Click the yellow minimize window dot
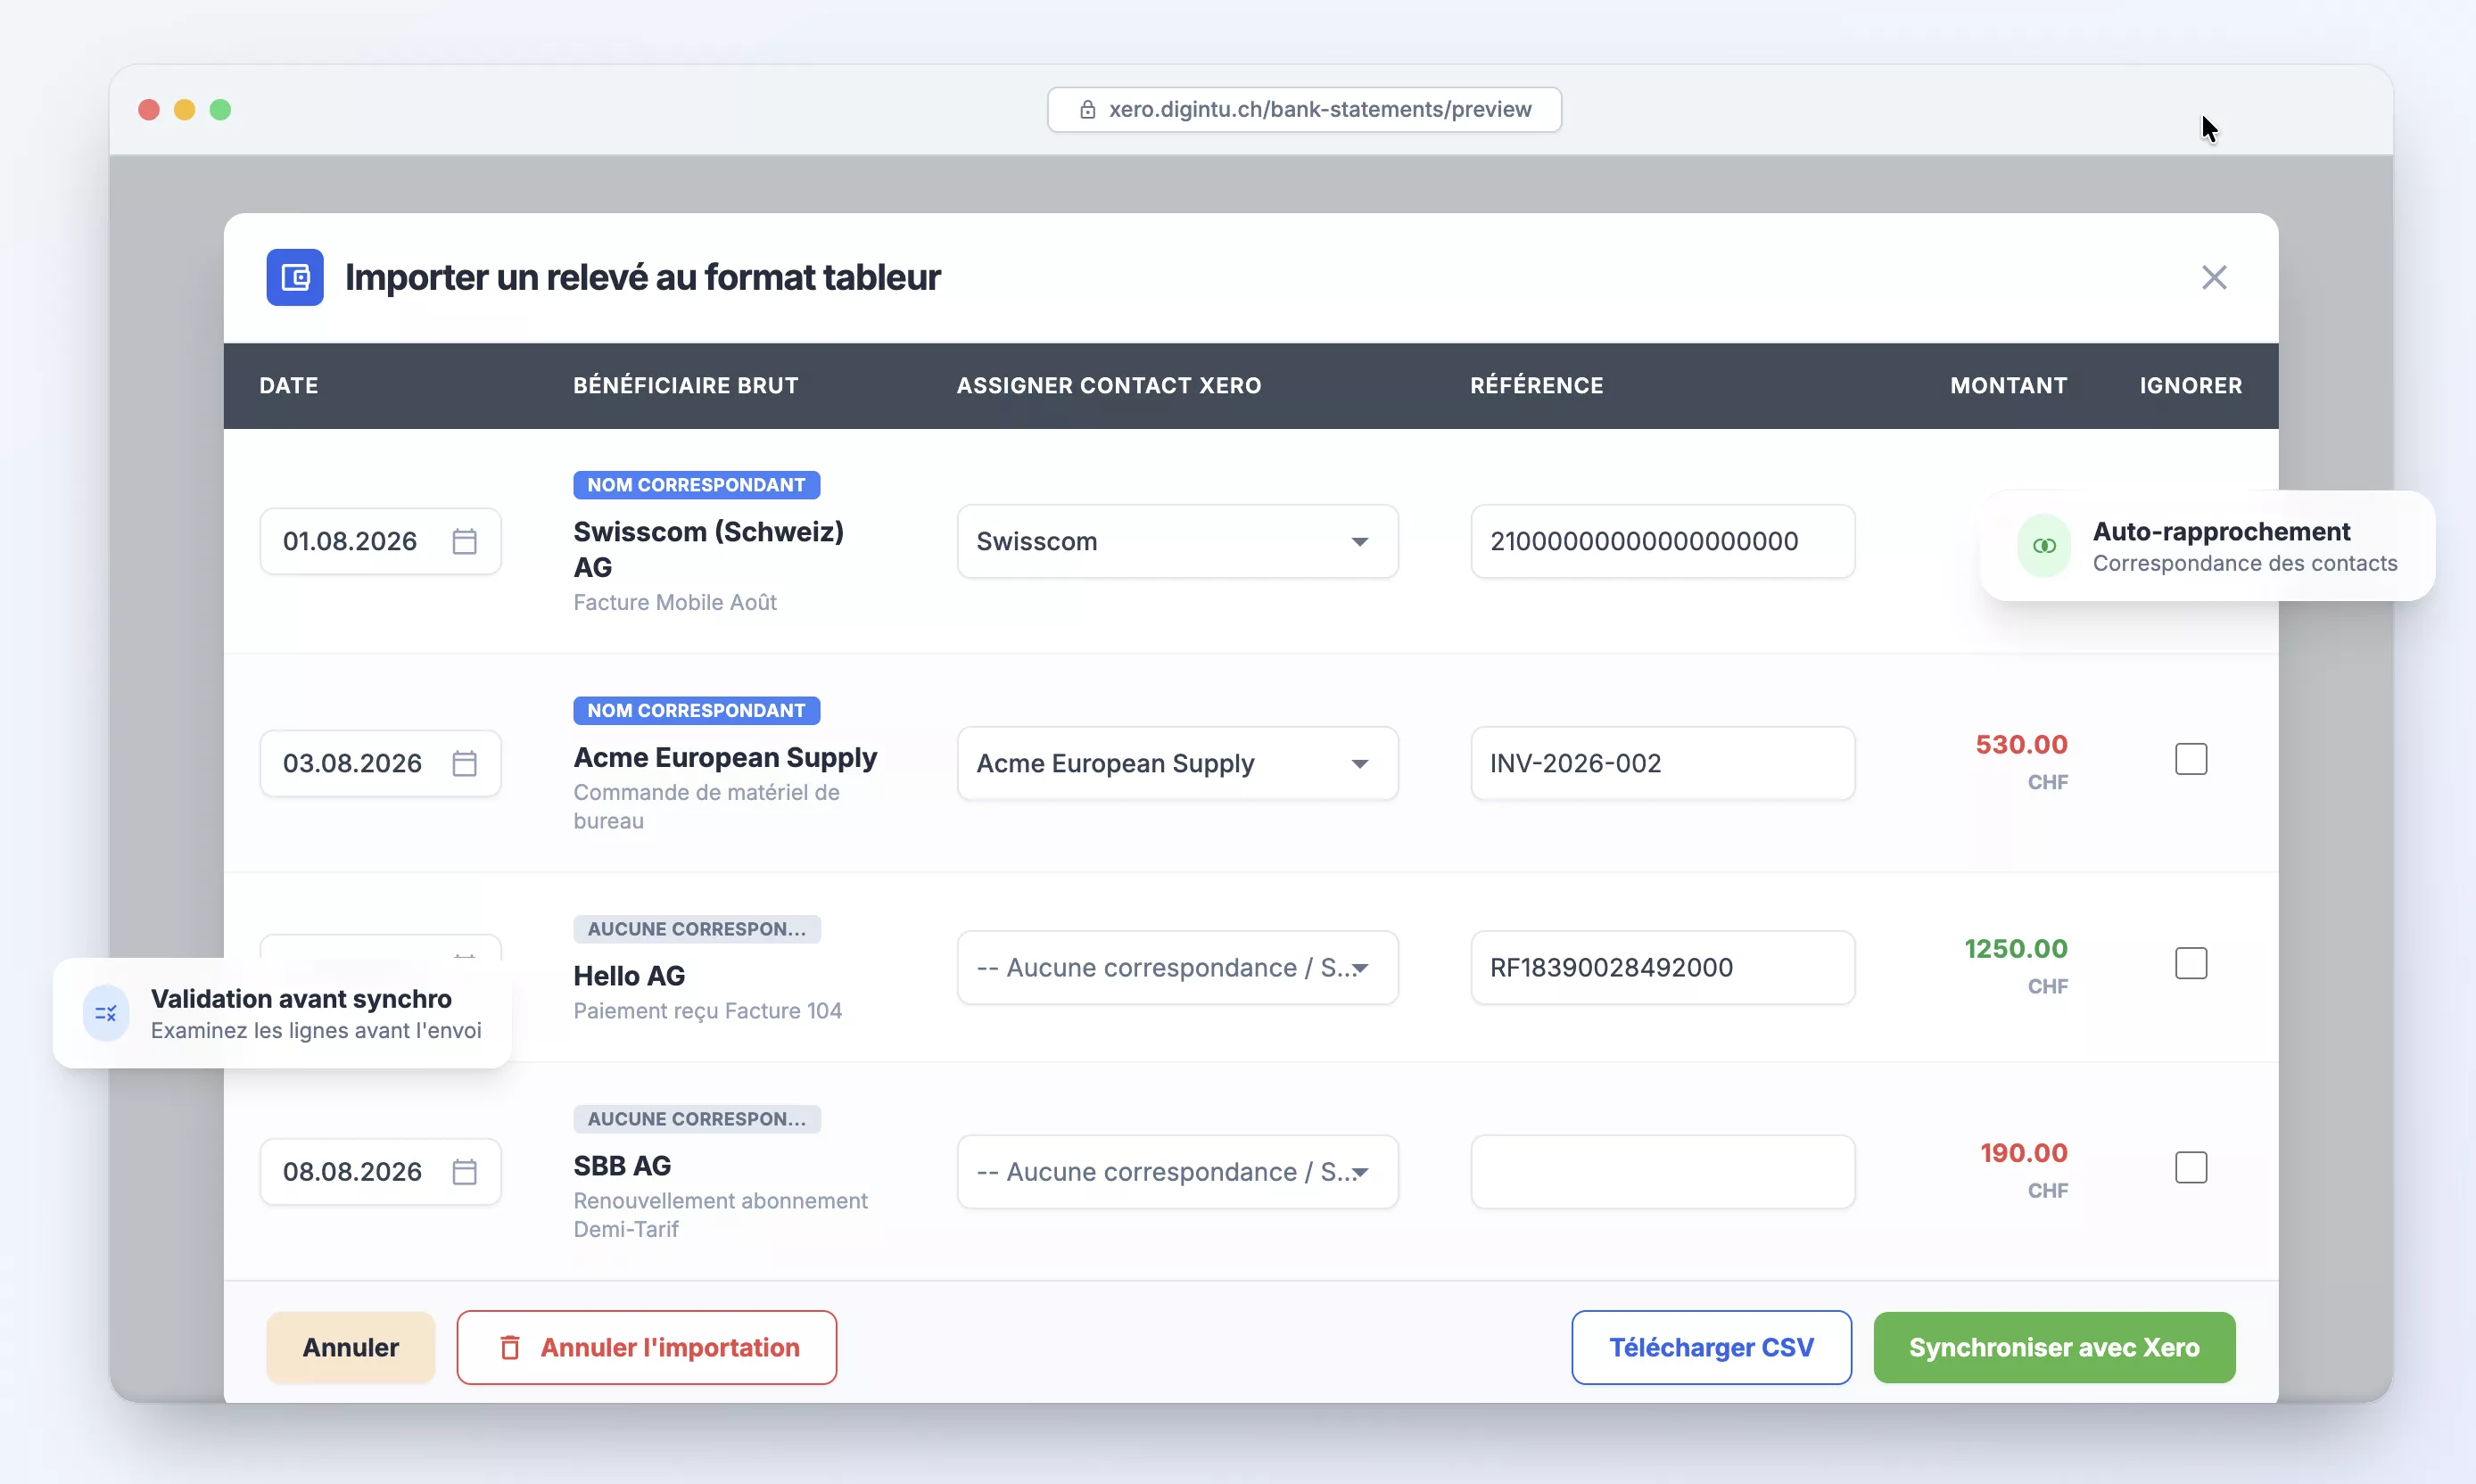Image resolution: width=2476 pixels, height=1484 pixels. tap(185, 109)
